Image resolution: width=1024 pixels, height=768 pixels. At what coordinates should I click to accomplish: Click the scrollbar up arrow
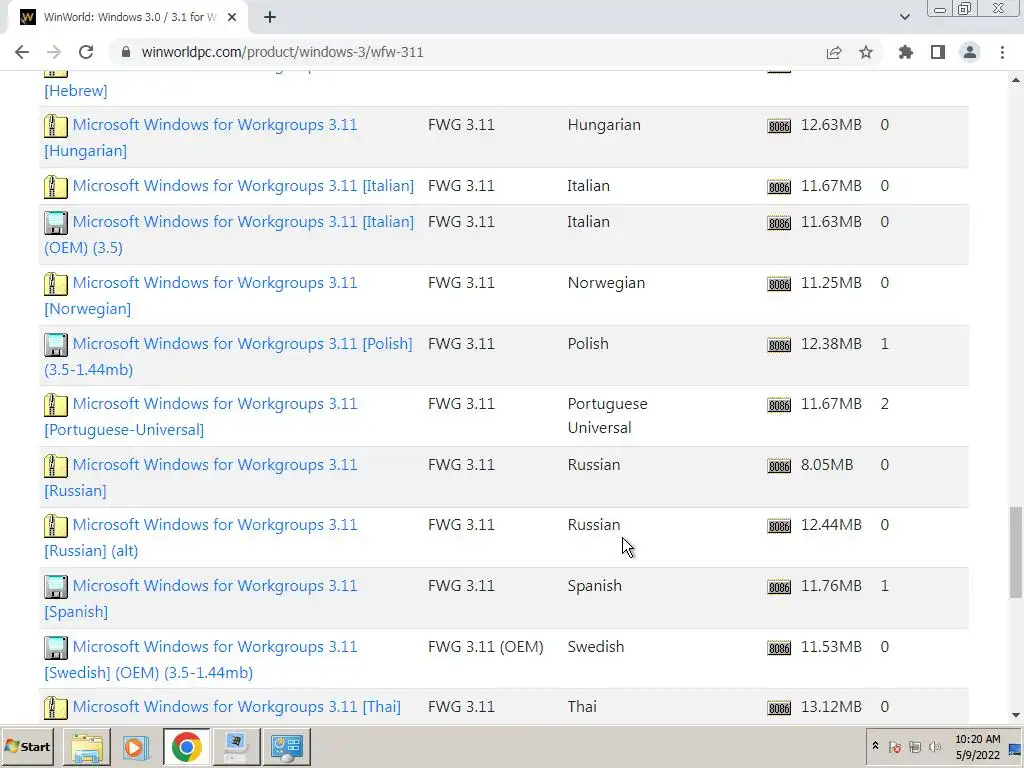(x=1016, y=80)
